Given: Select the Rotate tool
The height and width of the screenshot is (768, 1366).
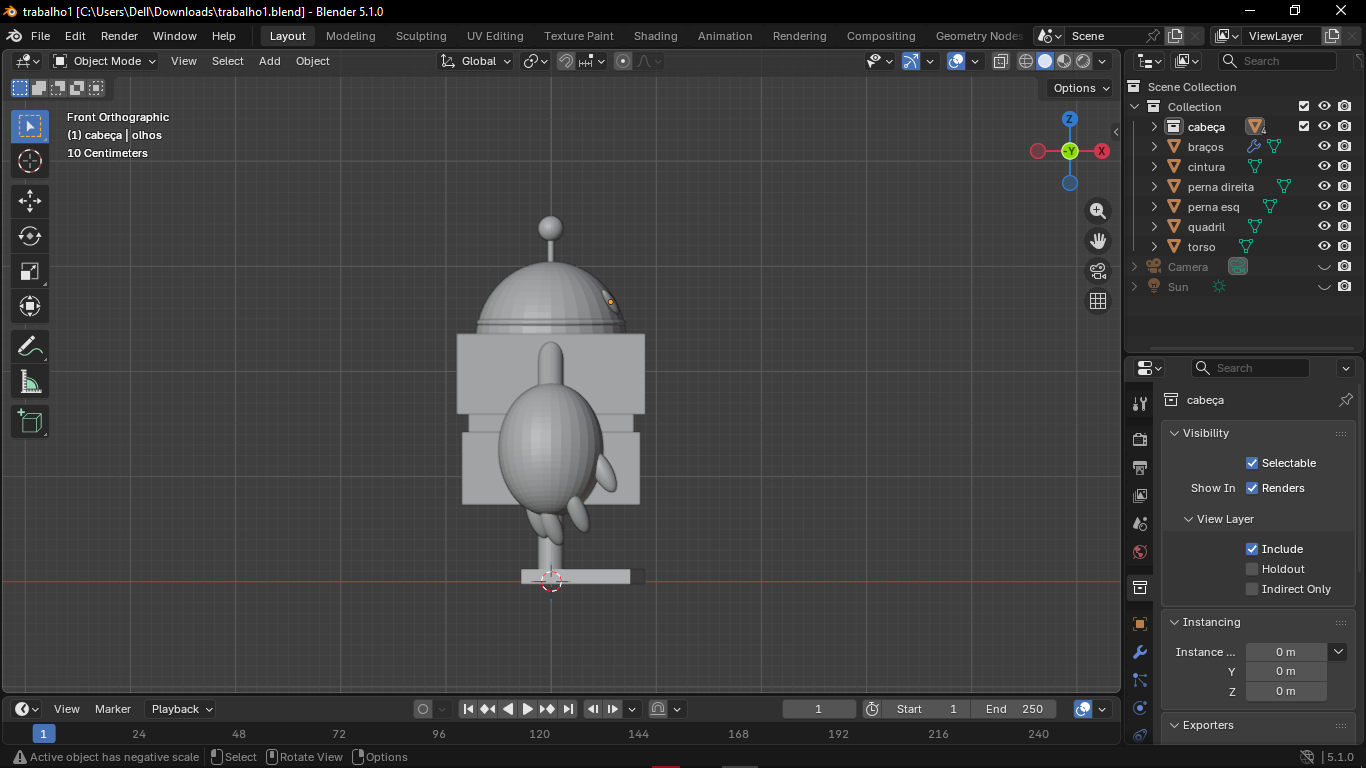Looking at the screenshot, I should pos(30,236).
